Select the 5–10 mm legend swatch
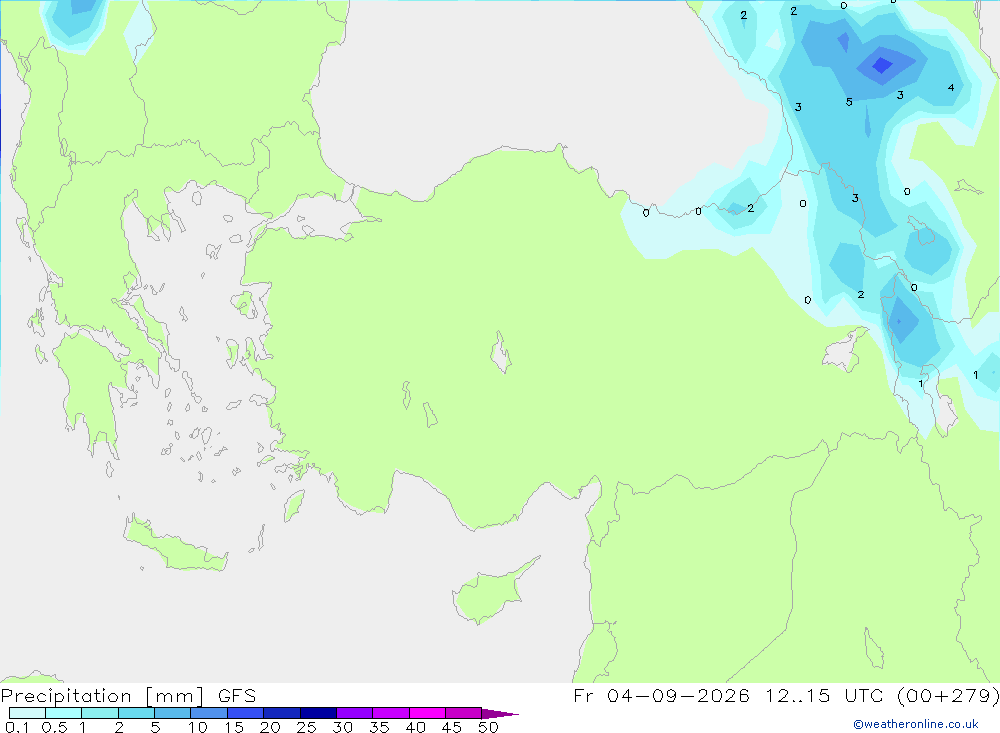This screenshot has width=1000, height=733. [173, 713]
